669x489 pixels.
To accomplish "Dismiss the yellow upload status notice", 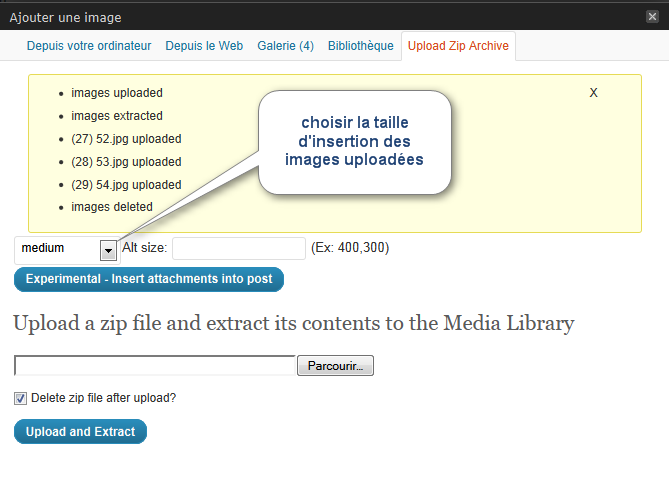I will click(x=593, y=93).
